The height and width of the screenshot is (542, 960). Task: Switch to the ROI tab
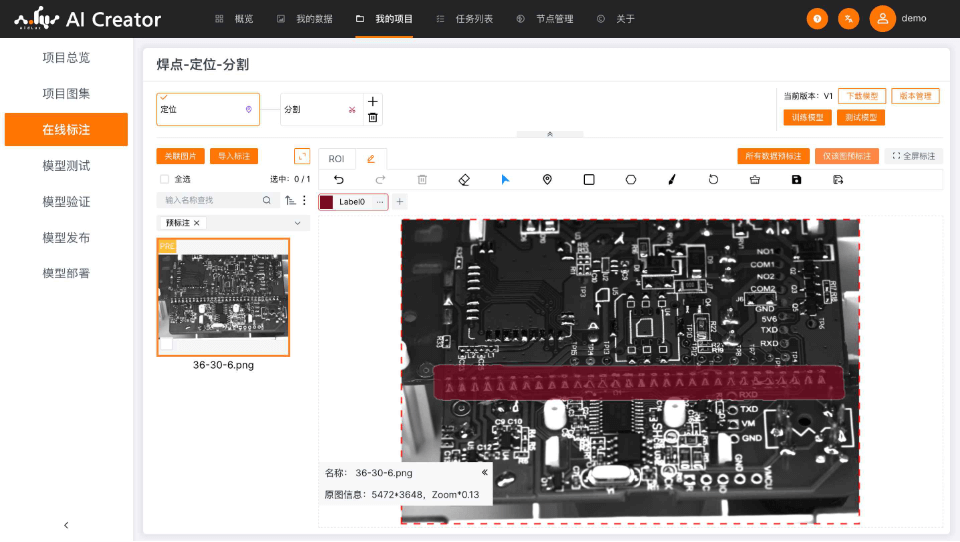point(336,159)
